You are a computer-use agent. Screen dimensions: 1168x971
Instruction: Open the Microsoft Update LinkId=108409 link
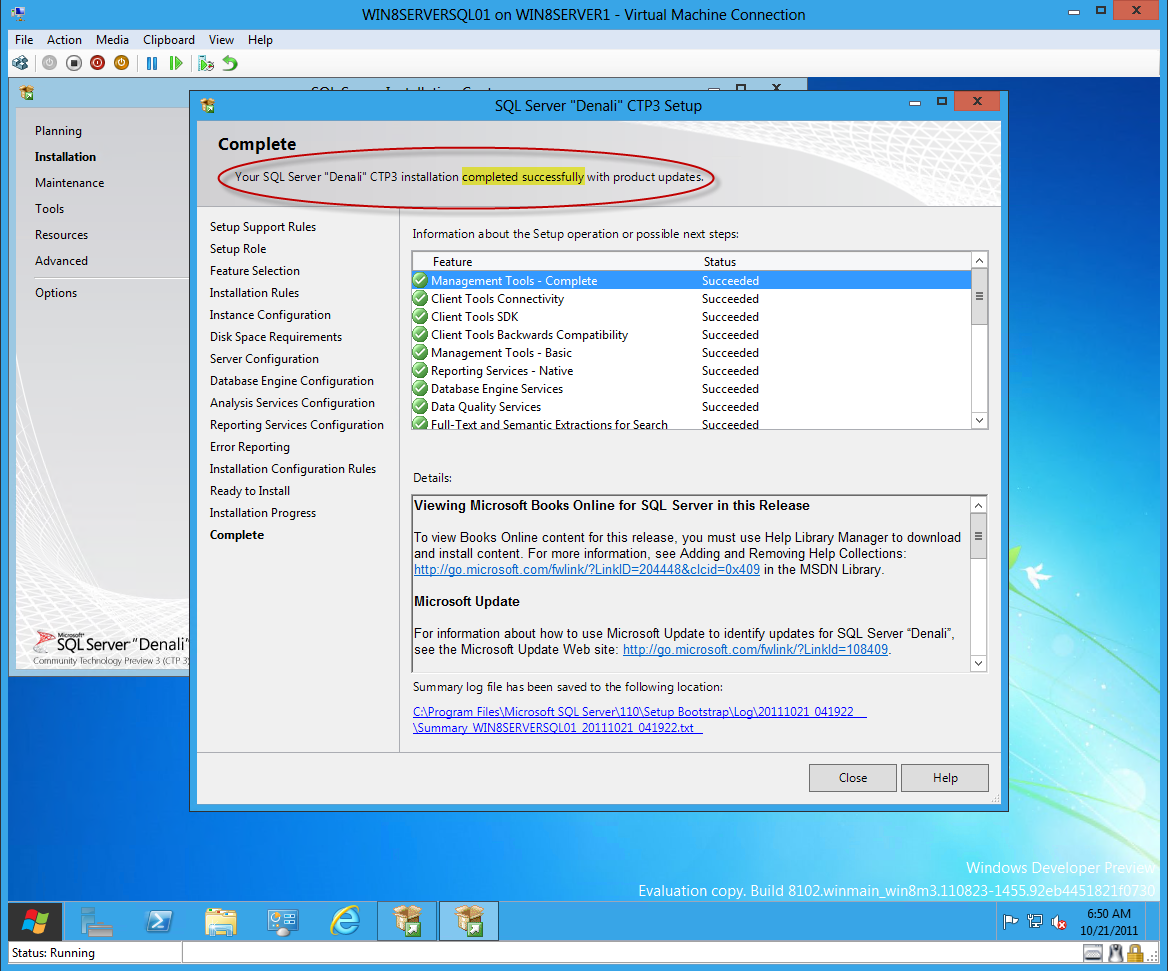(x=755, y=649)
